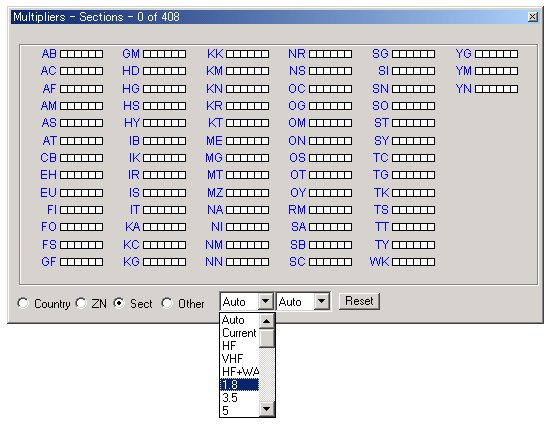Select the Sect radio button

pyautogui.click(x=119, y=303)
